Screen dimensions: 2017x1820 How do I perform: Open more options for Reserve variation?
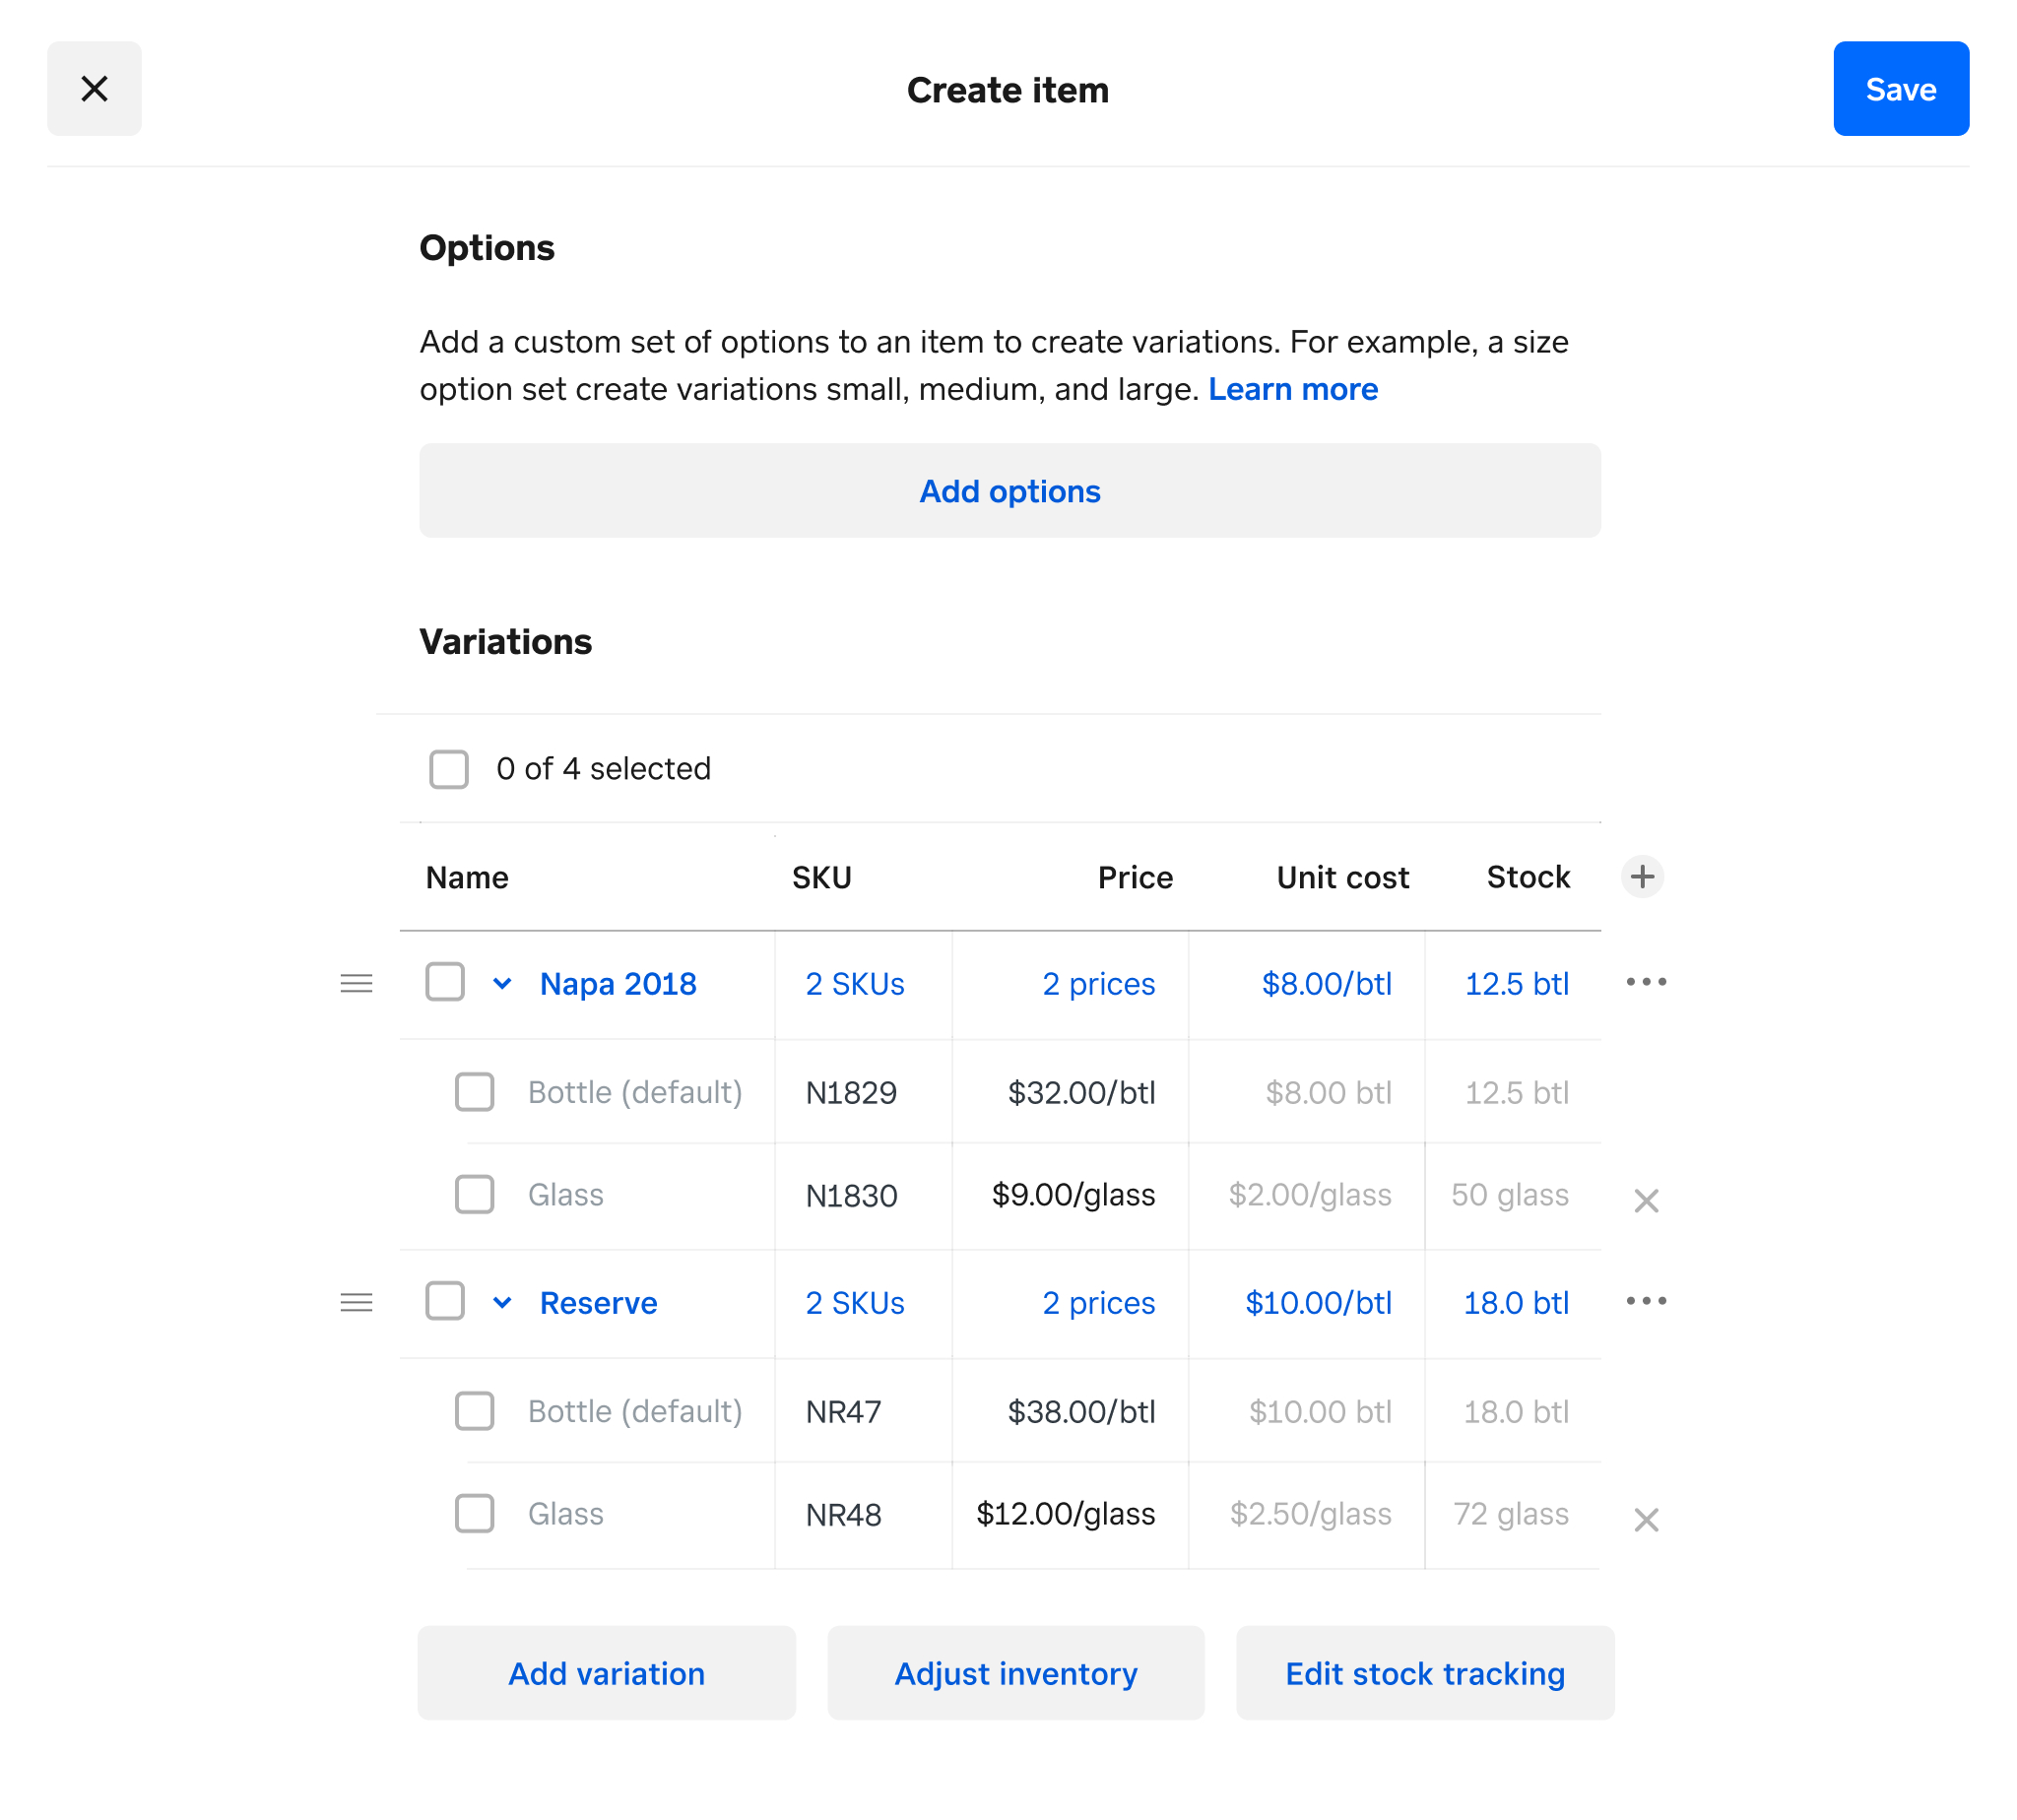(x=1645, y=1301)
